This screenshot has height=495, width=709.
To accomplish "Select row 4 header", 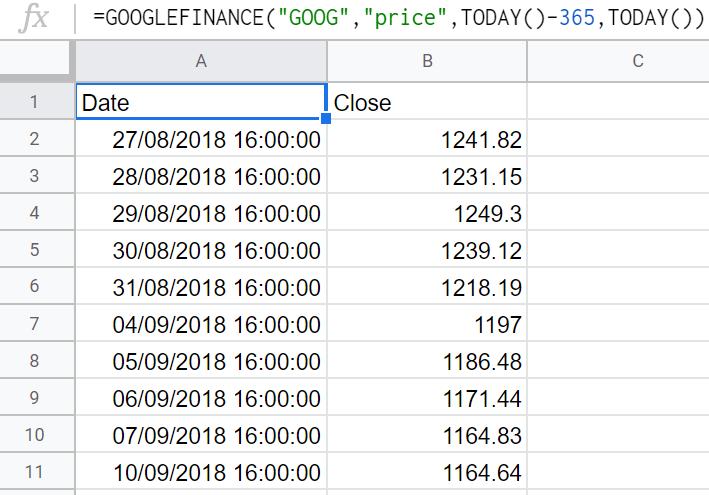I will tap(35, 212).
